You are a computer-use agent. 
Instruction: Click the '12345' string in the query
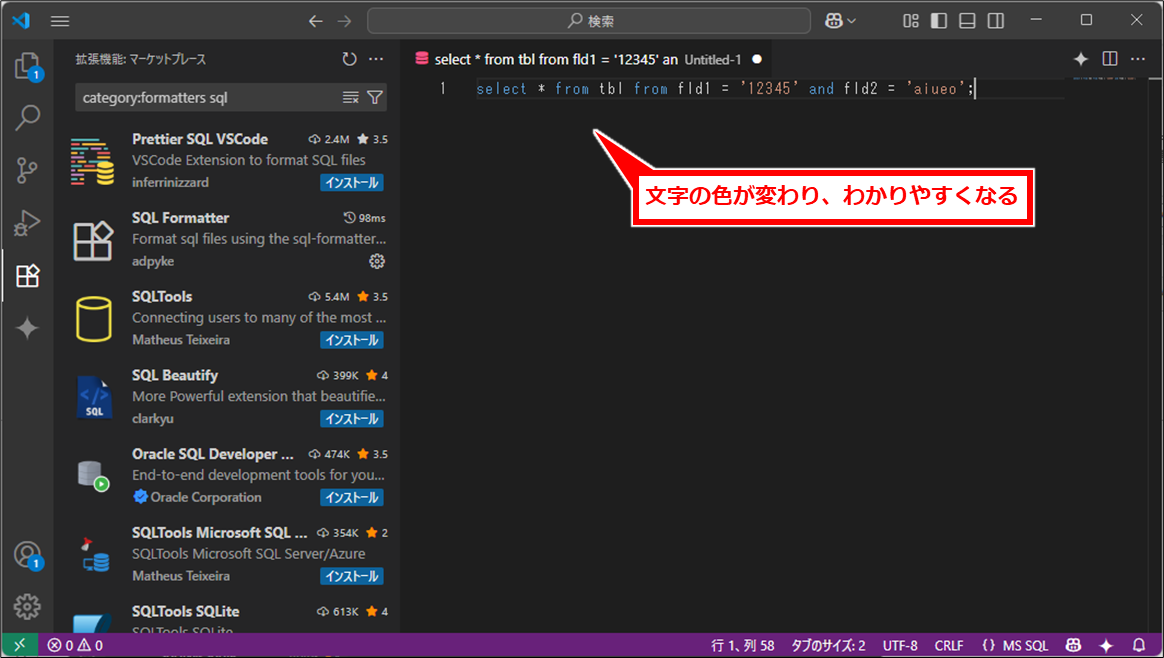769,88
